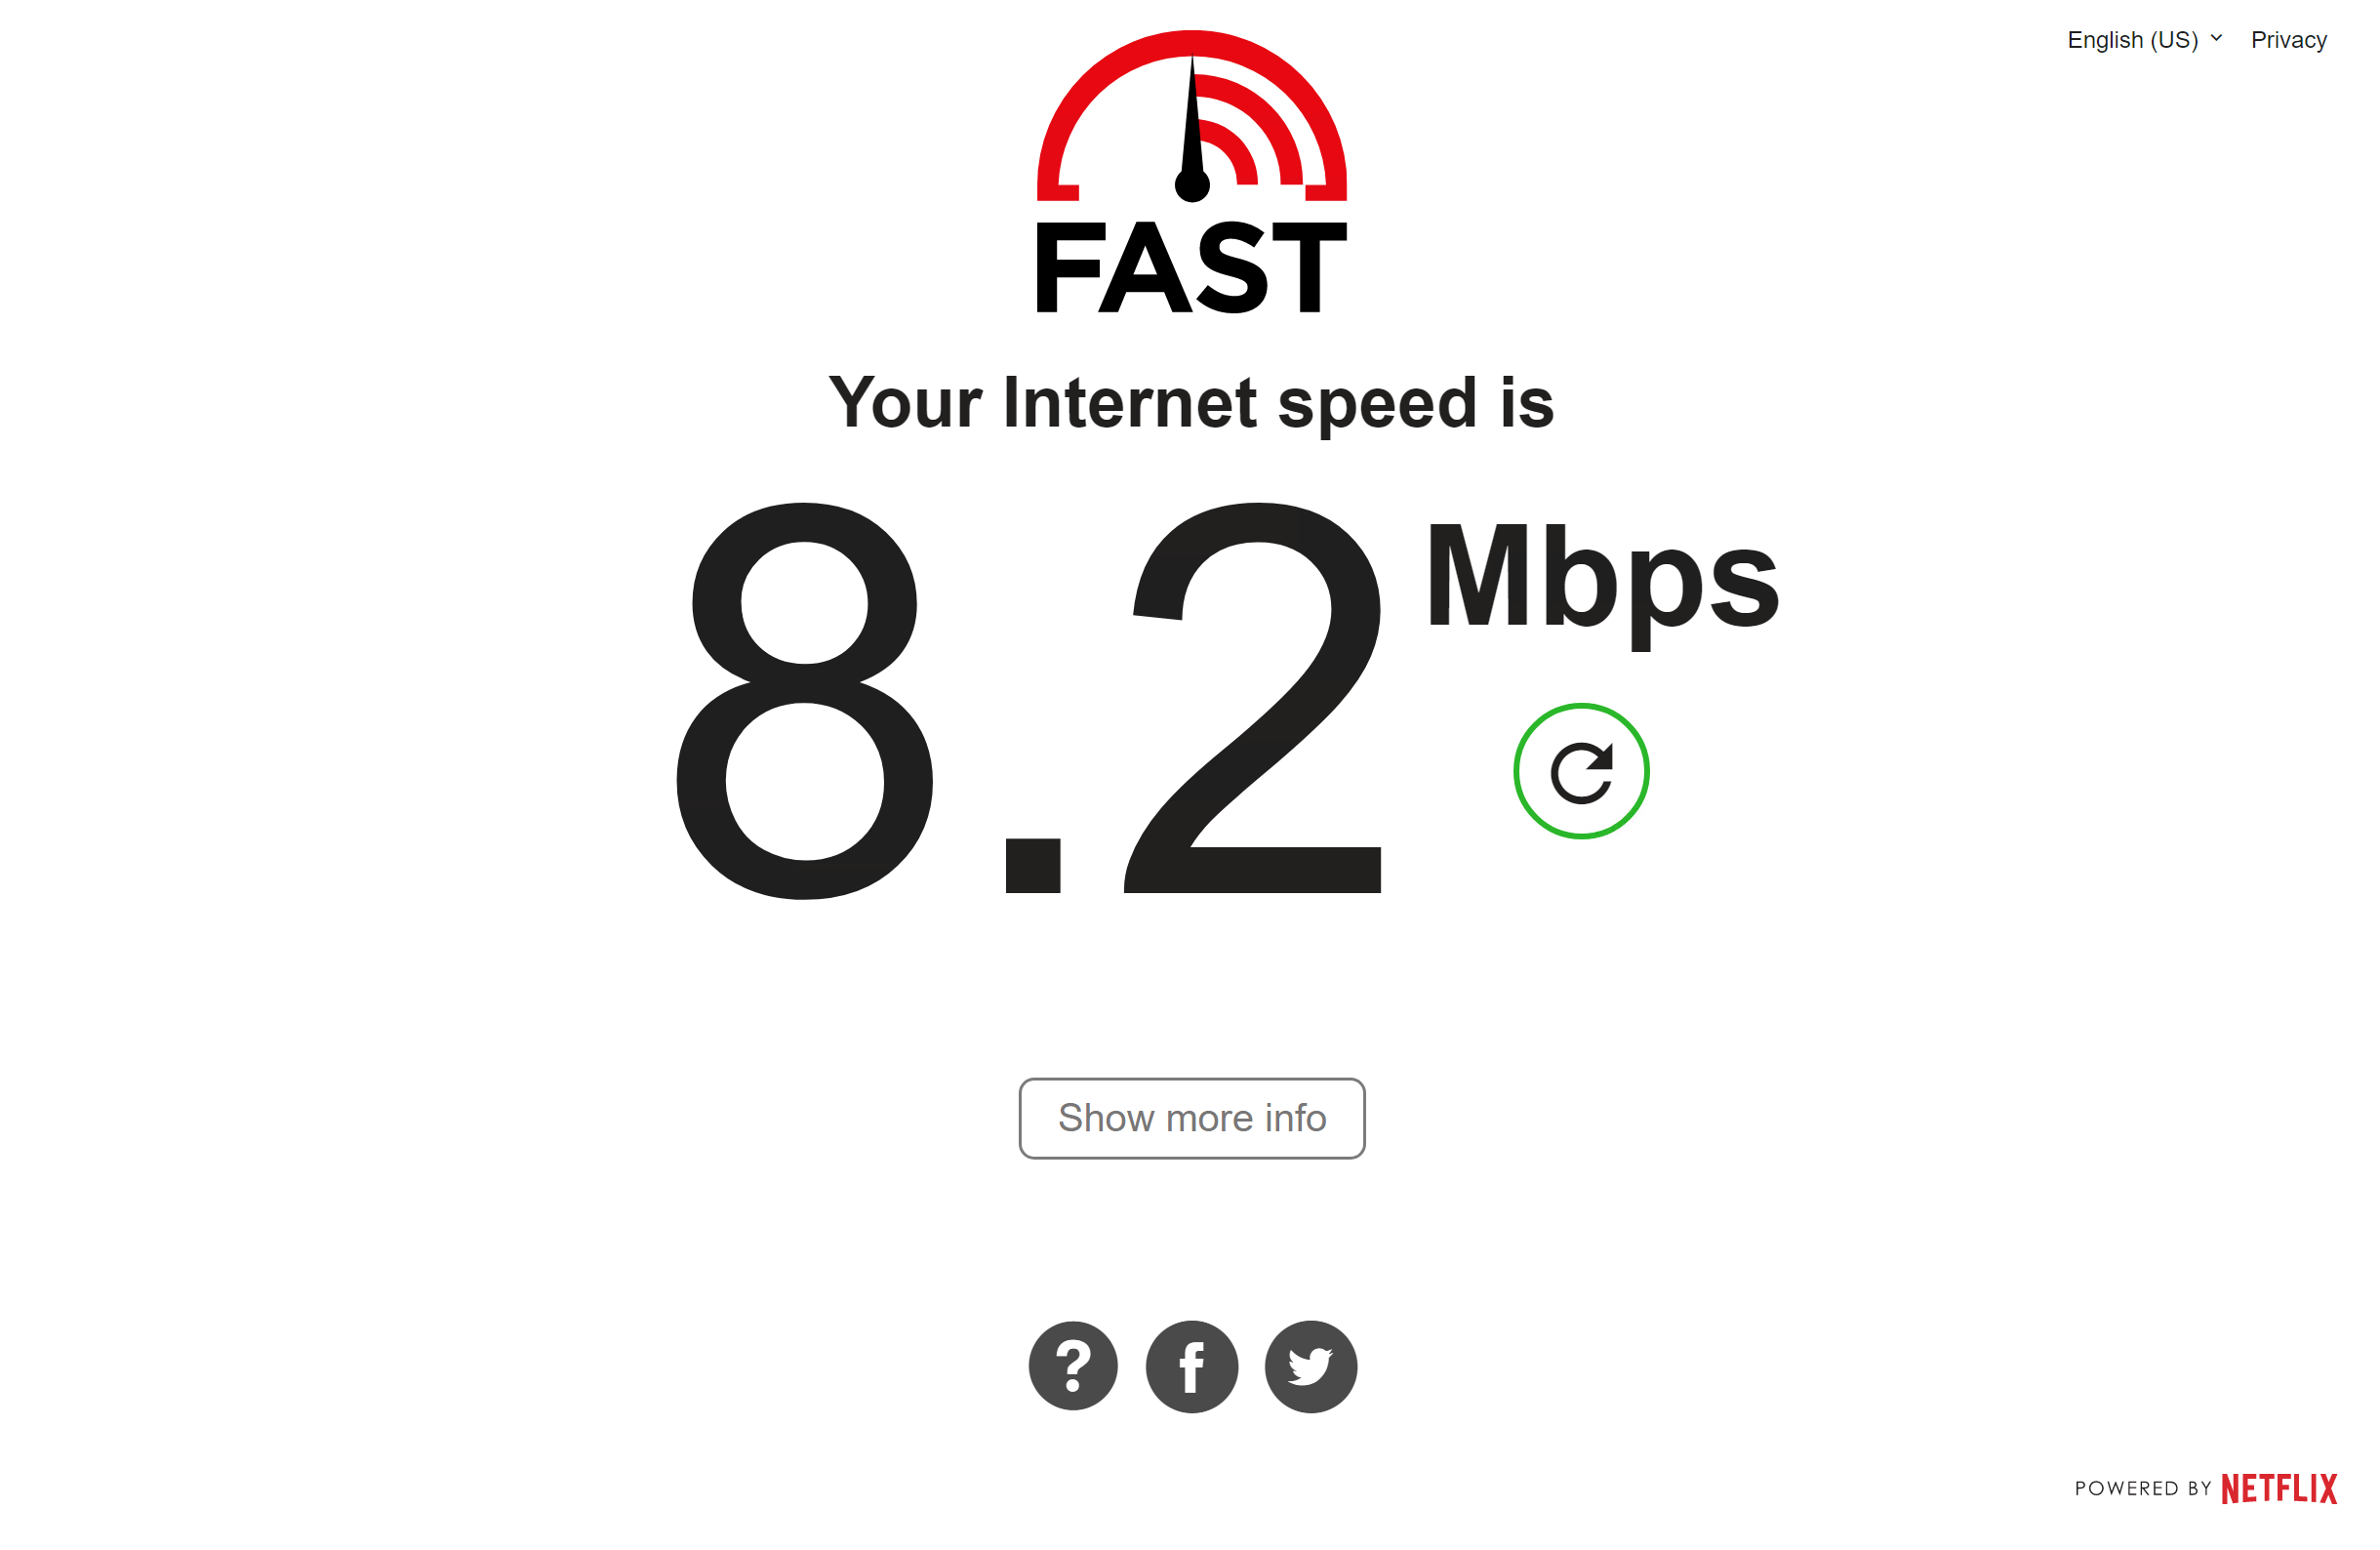Viewport: 2380px width, 1550px height.
Task: Share the result on Facebook
Action: point(1192,1366)
